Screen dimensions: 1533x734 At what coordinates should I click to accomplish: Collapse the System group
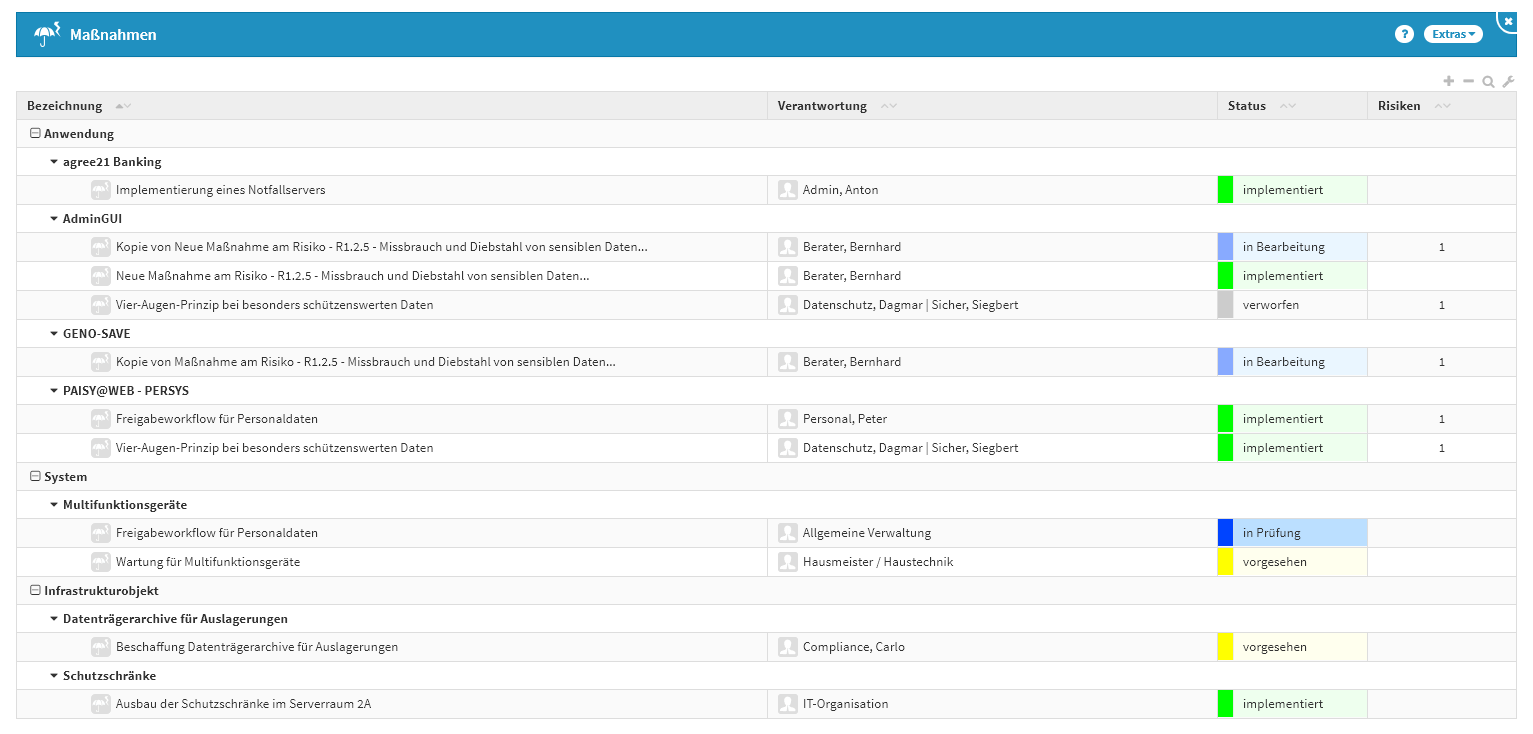tap(35, 477)
